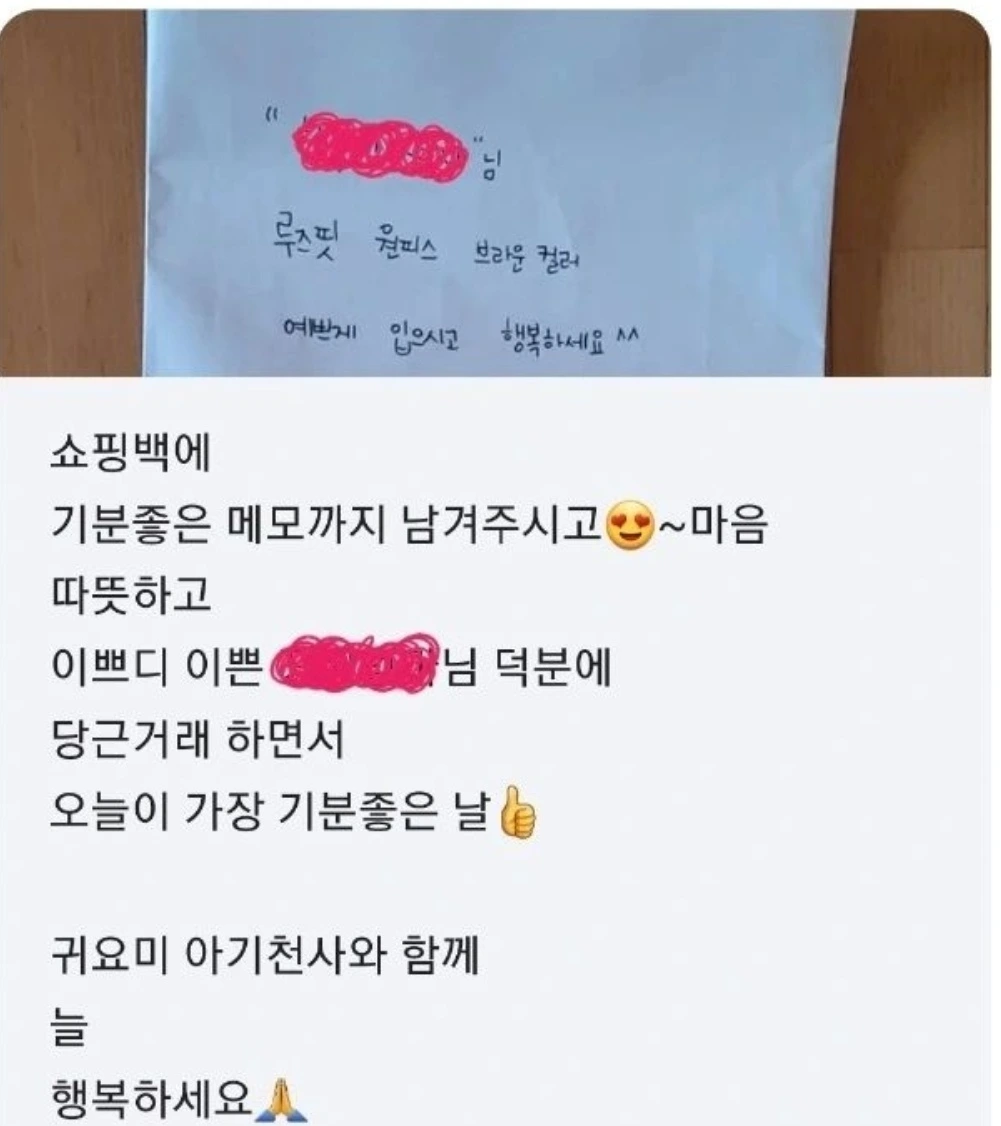Click the closing typed text 행복하세요

pyautogui.click(x=152, y=1099)
